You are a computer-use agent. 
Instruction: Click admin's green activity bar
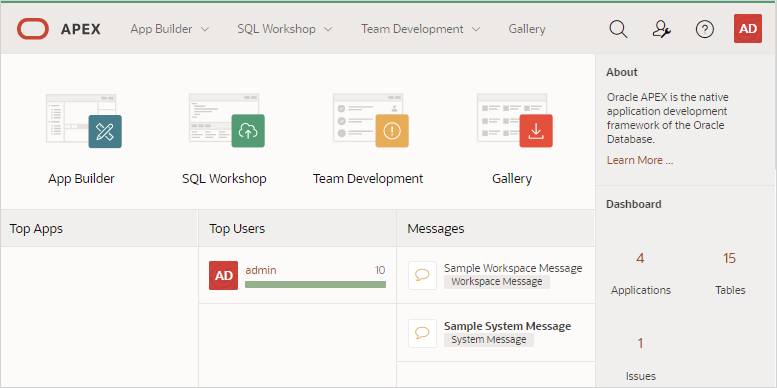click(x=315, y=284)
